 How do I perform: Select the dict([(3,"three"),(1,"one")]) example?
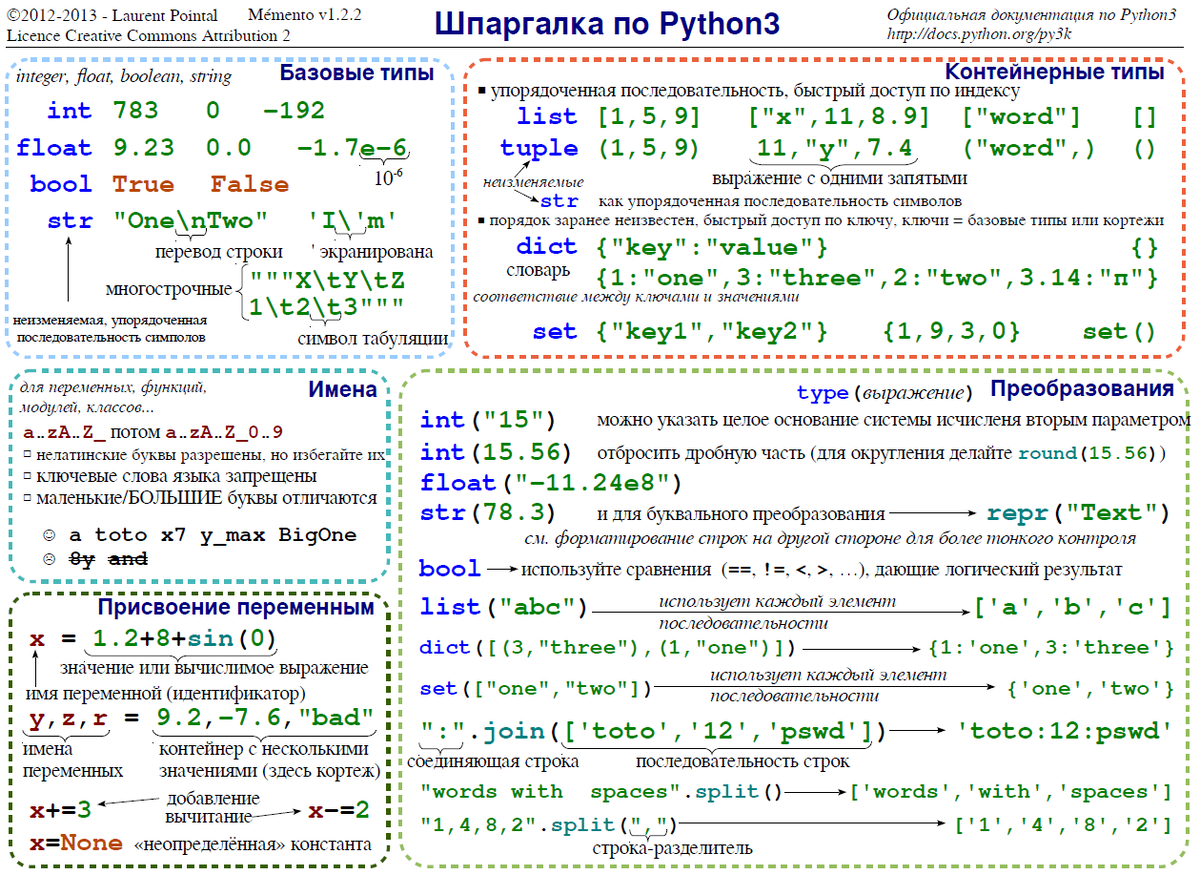(x=608, y=648)
